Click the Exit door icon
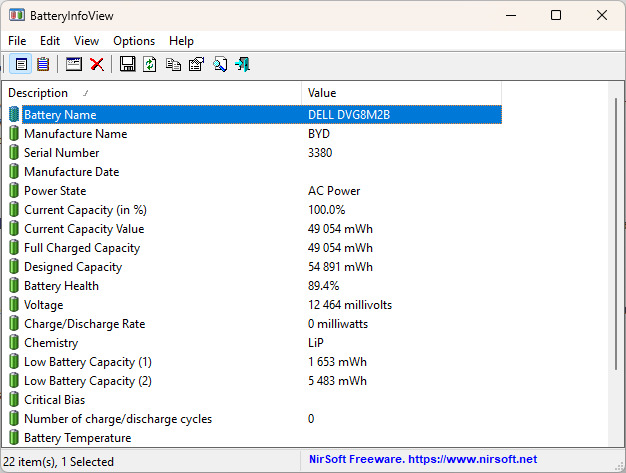 [243, 64]
